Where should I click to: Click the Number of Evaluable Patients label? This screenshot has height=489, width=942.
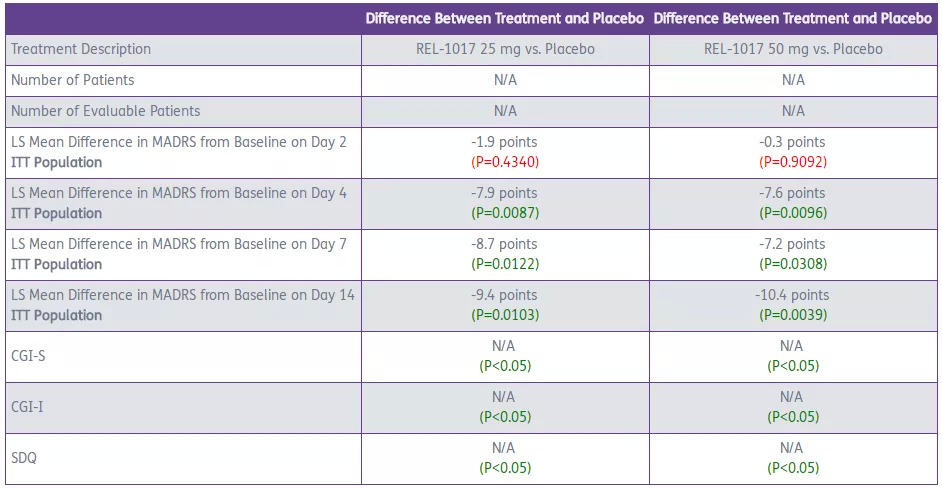pos(104,111)
